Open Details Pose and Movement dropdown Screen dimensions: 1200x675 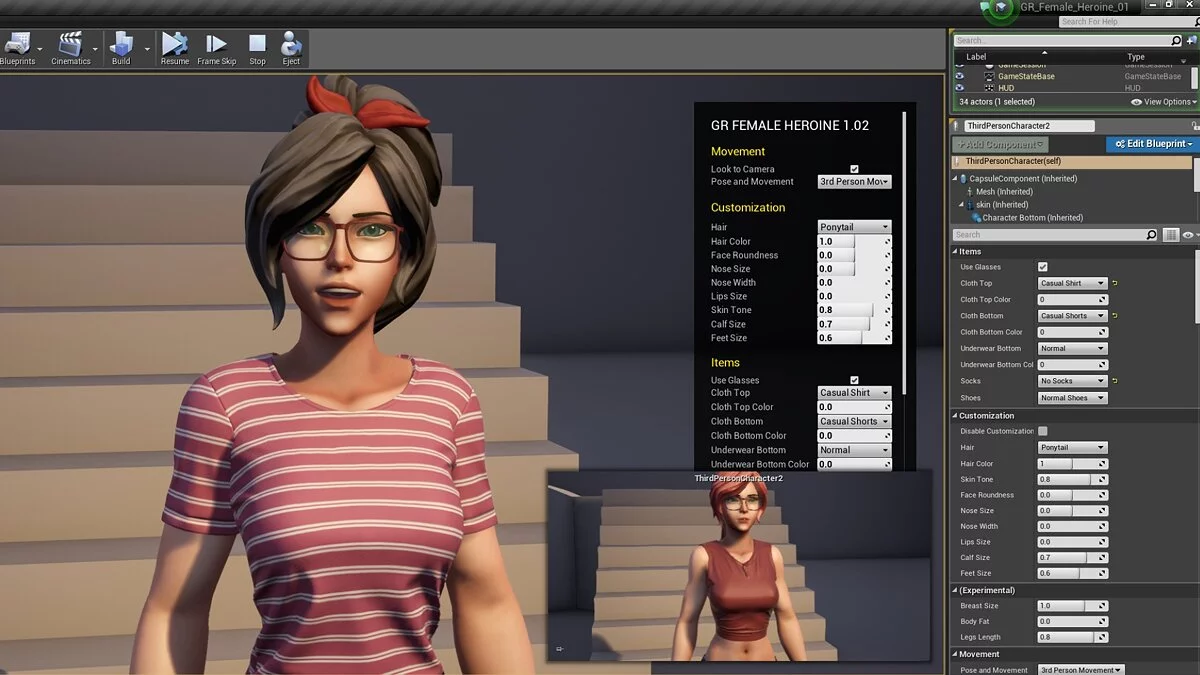pyautogui.click(x=1080, y=670)
